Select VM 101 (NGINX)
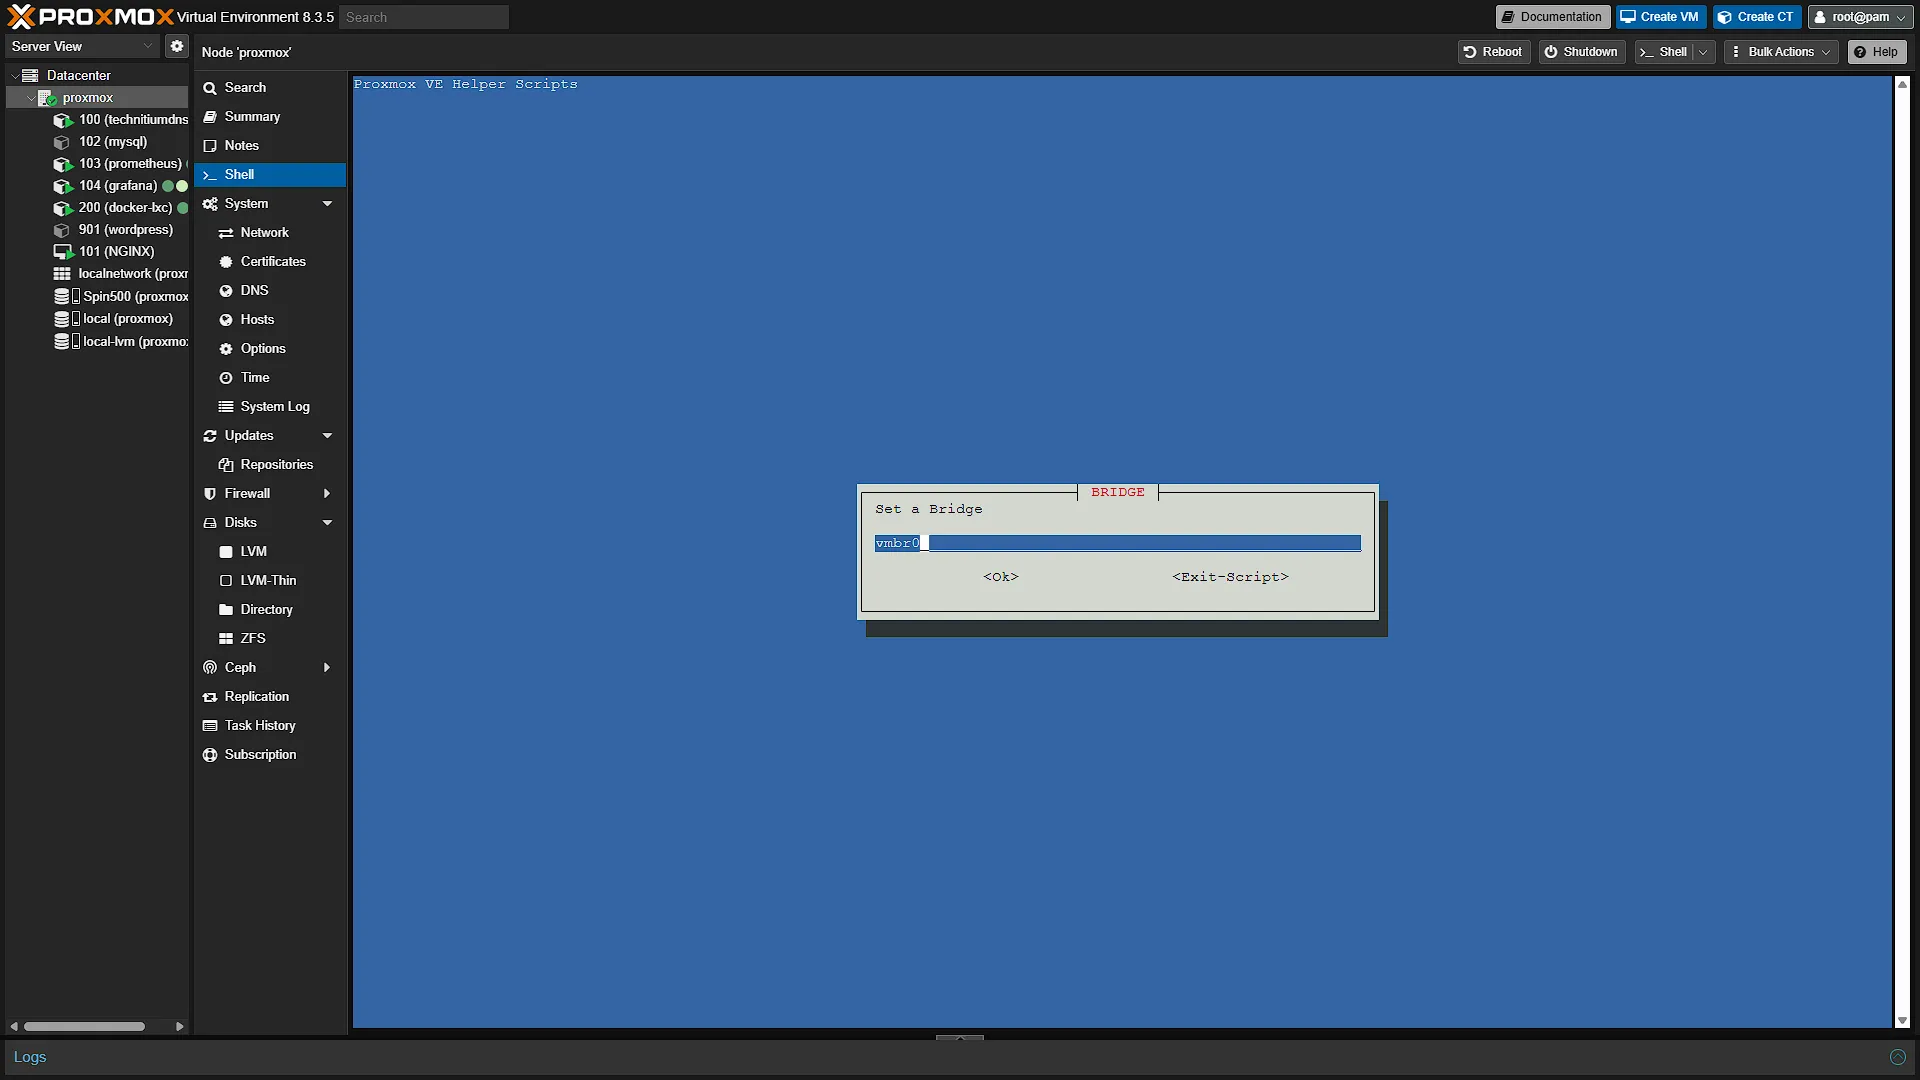 pos(104,252)
